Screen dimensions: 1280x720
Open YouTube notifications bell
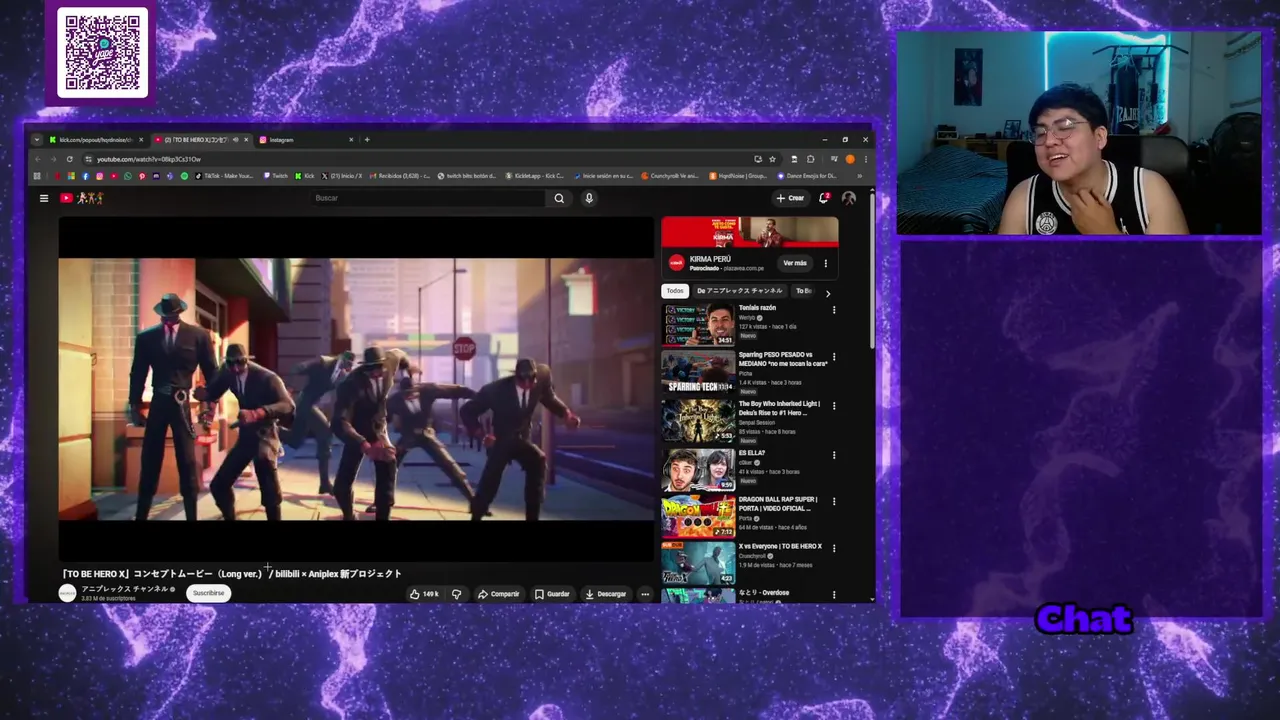tap(824, 198)
